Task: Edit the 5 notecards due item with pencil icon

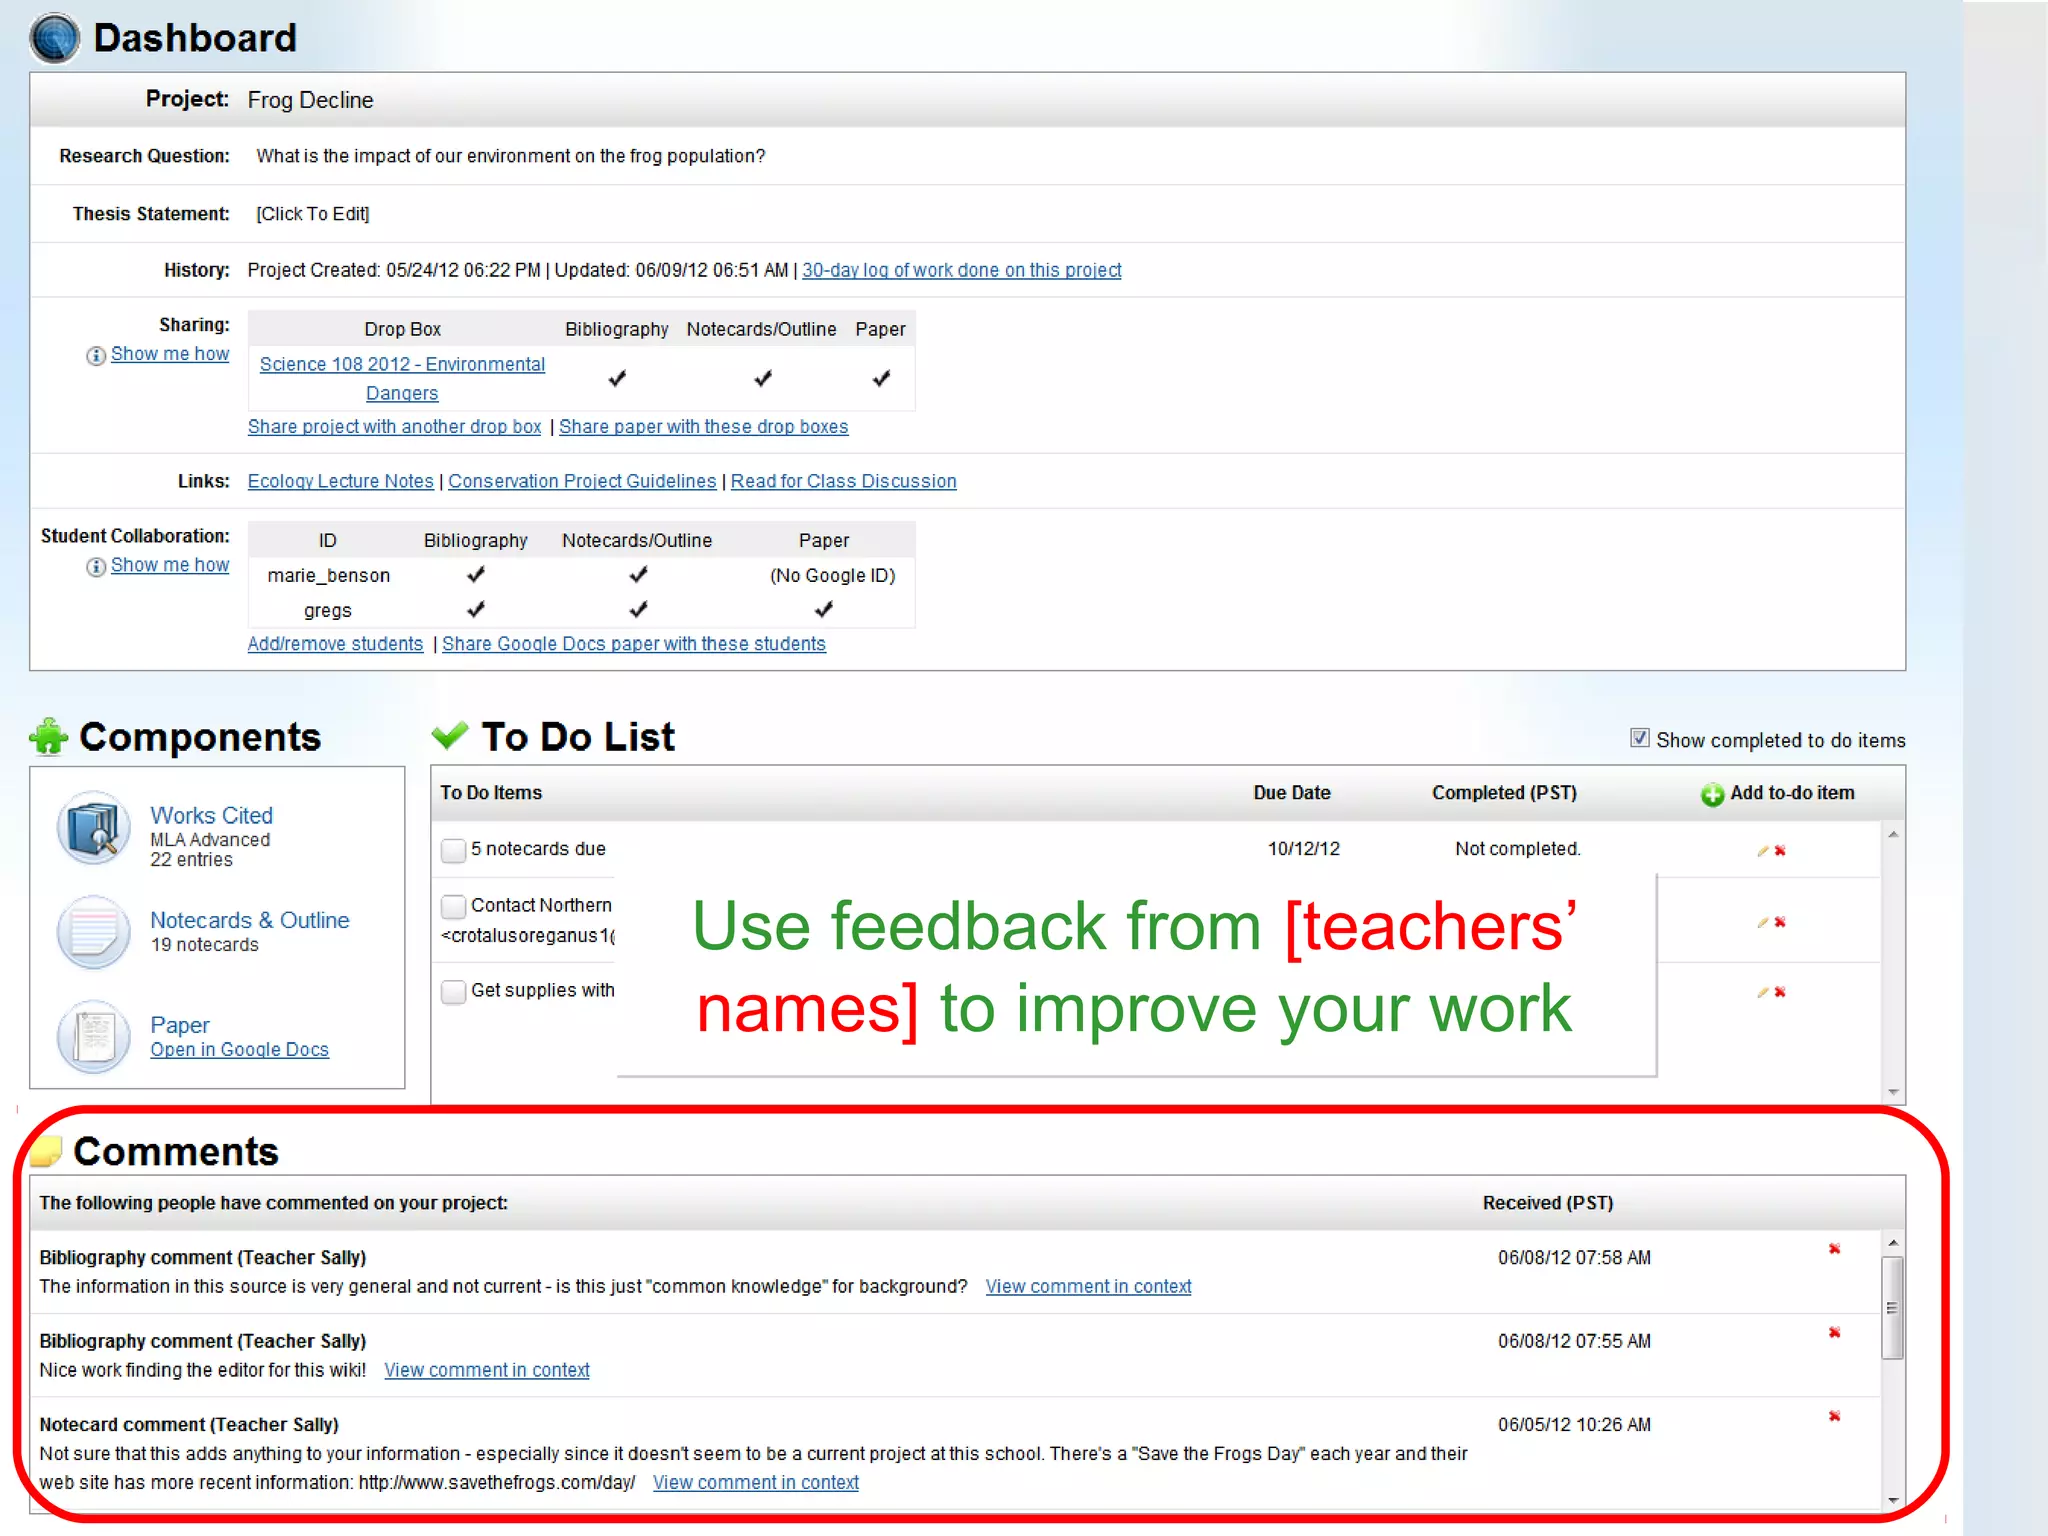Action: [1762, 851]
